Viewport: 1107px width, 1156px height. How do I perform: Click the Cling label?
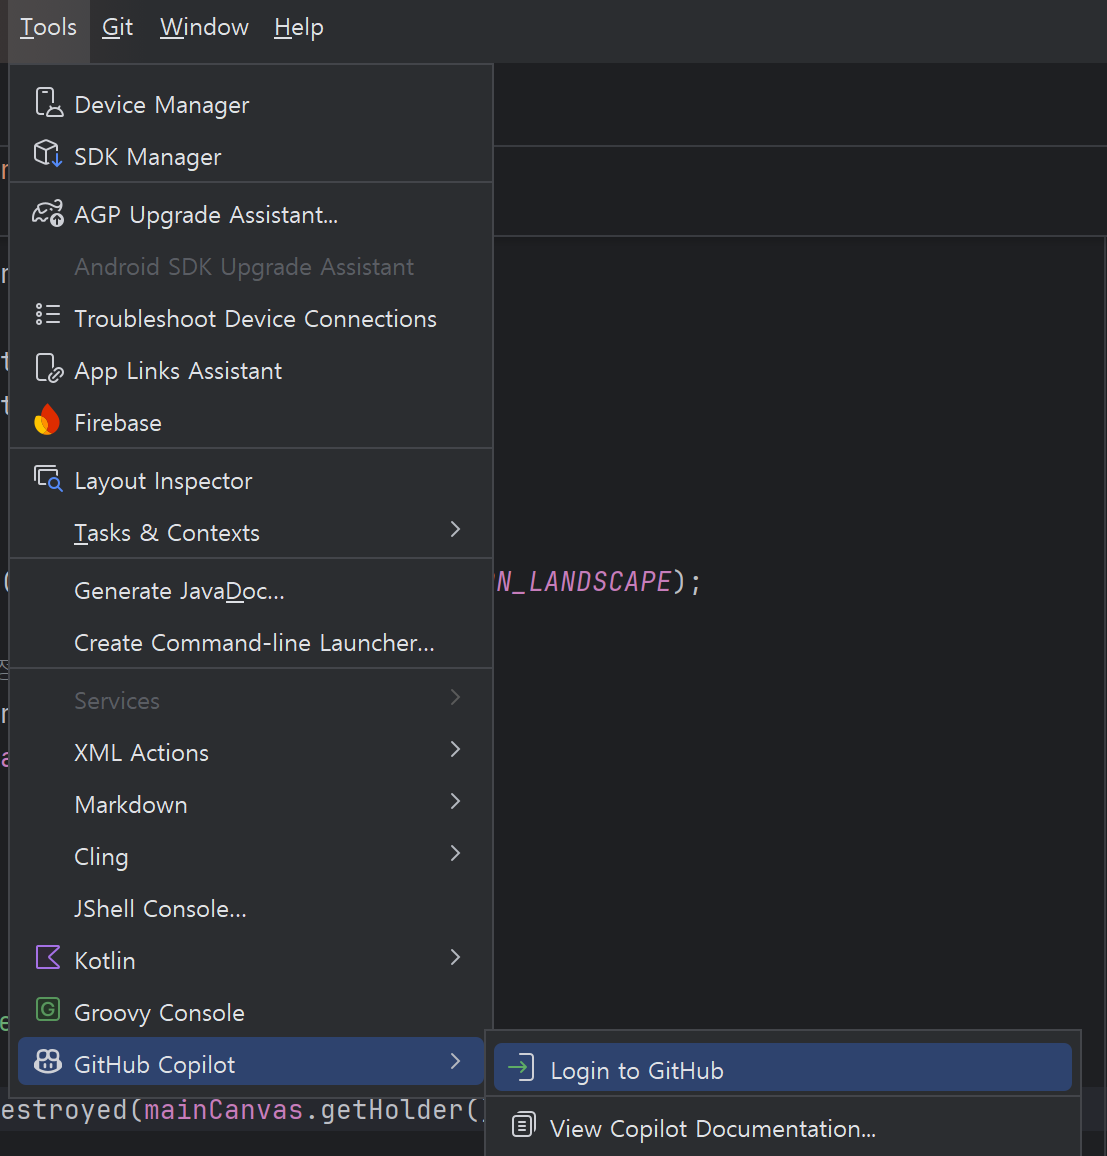tap(102, 857)
